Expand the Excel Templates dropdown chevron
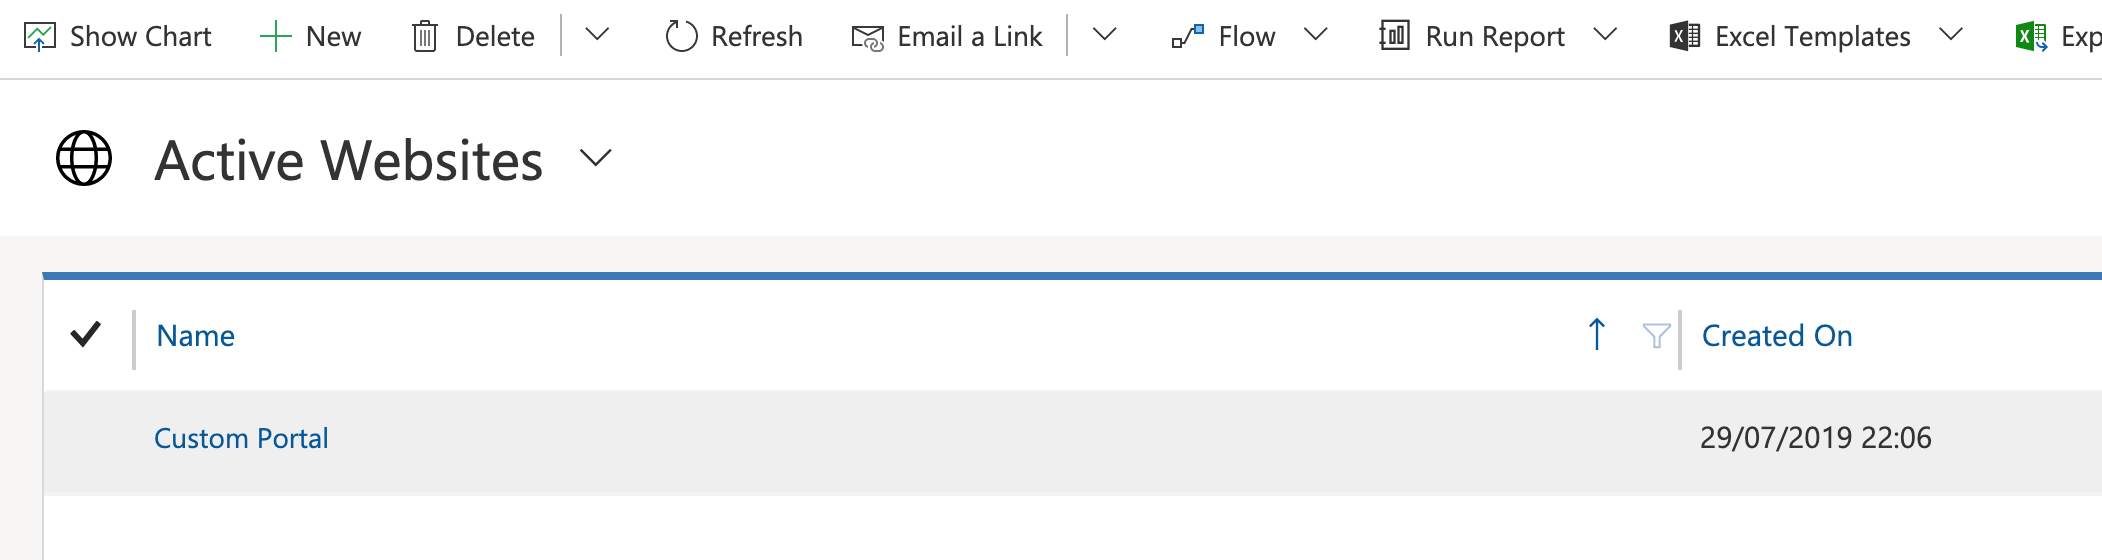This screenshot has width=2102, height=560. tap(1950, 35)
